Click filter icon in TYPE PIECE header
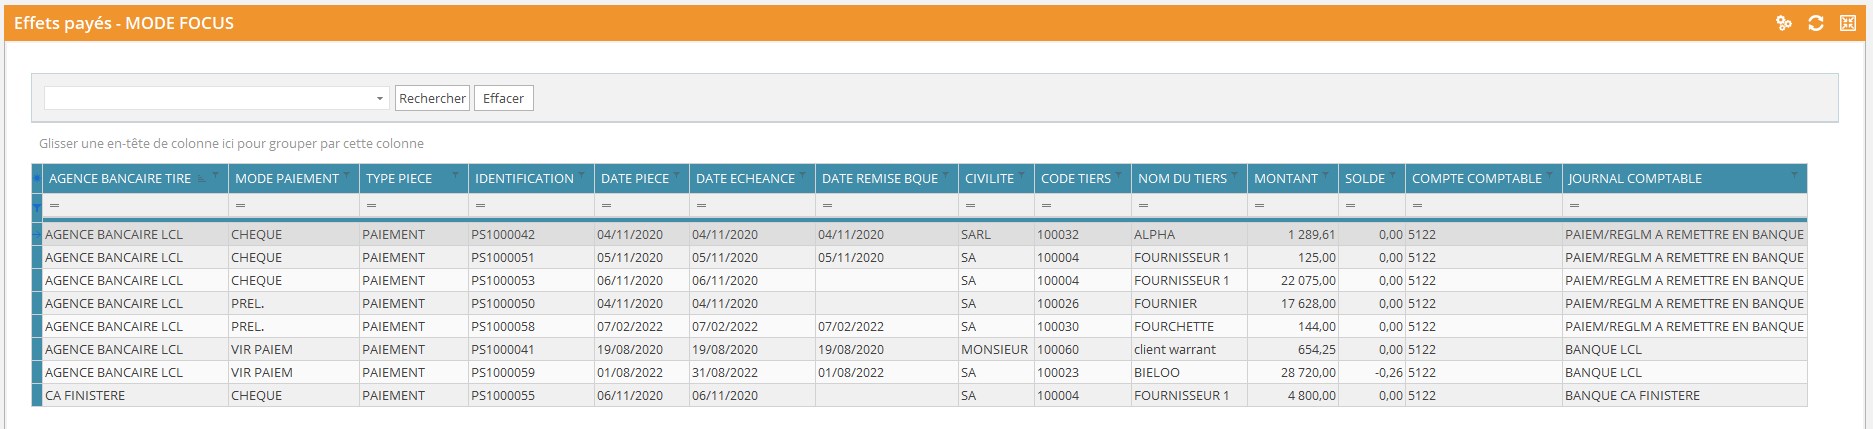Viewport: 1873px width, 429px height. [x=457, y=175]
